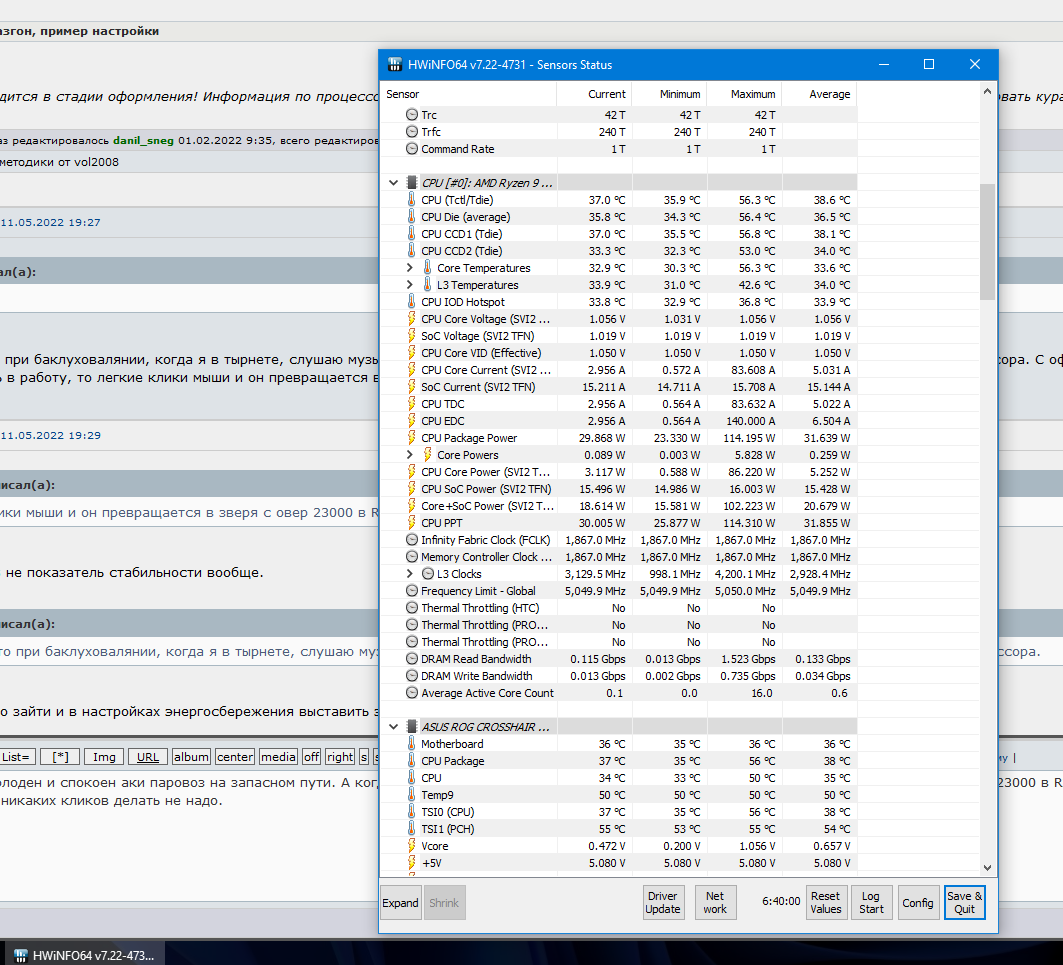1063x965 pixels.
Task: Click thermometer icon beside CPU IOD Hotspot
Action: pyautogui.click(x=412, y=302)
